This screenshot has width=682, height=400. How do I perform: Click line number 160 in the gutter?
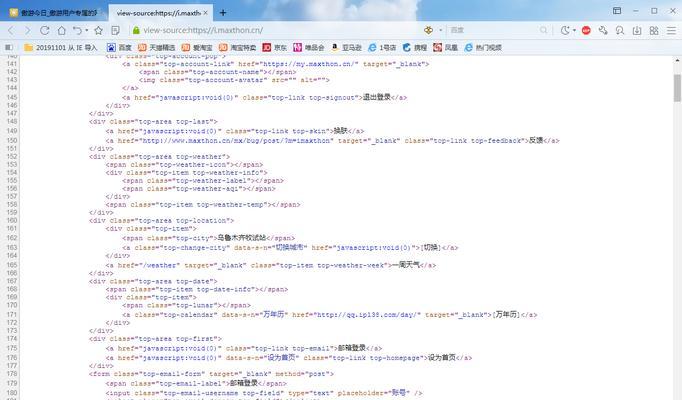coord(12,220)
